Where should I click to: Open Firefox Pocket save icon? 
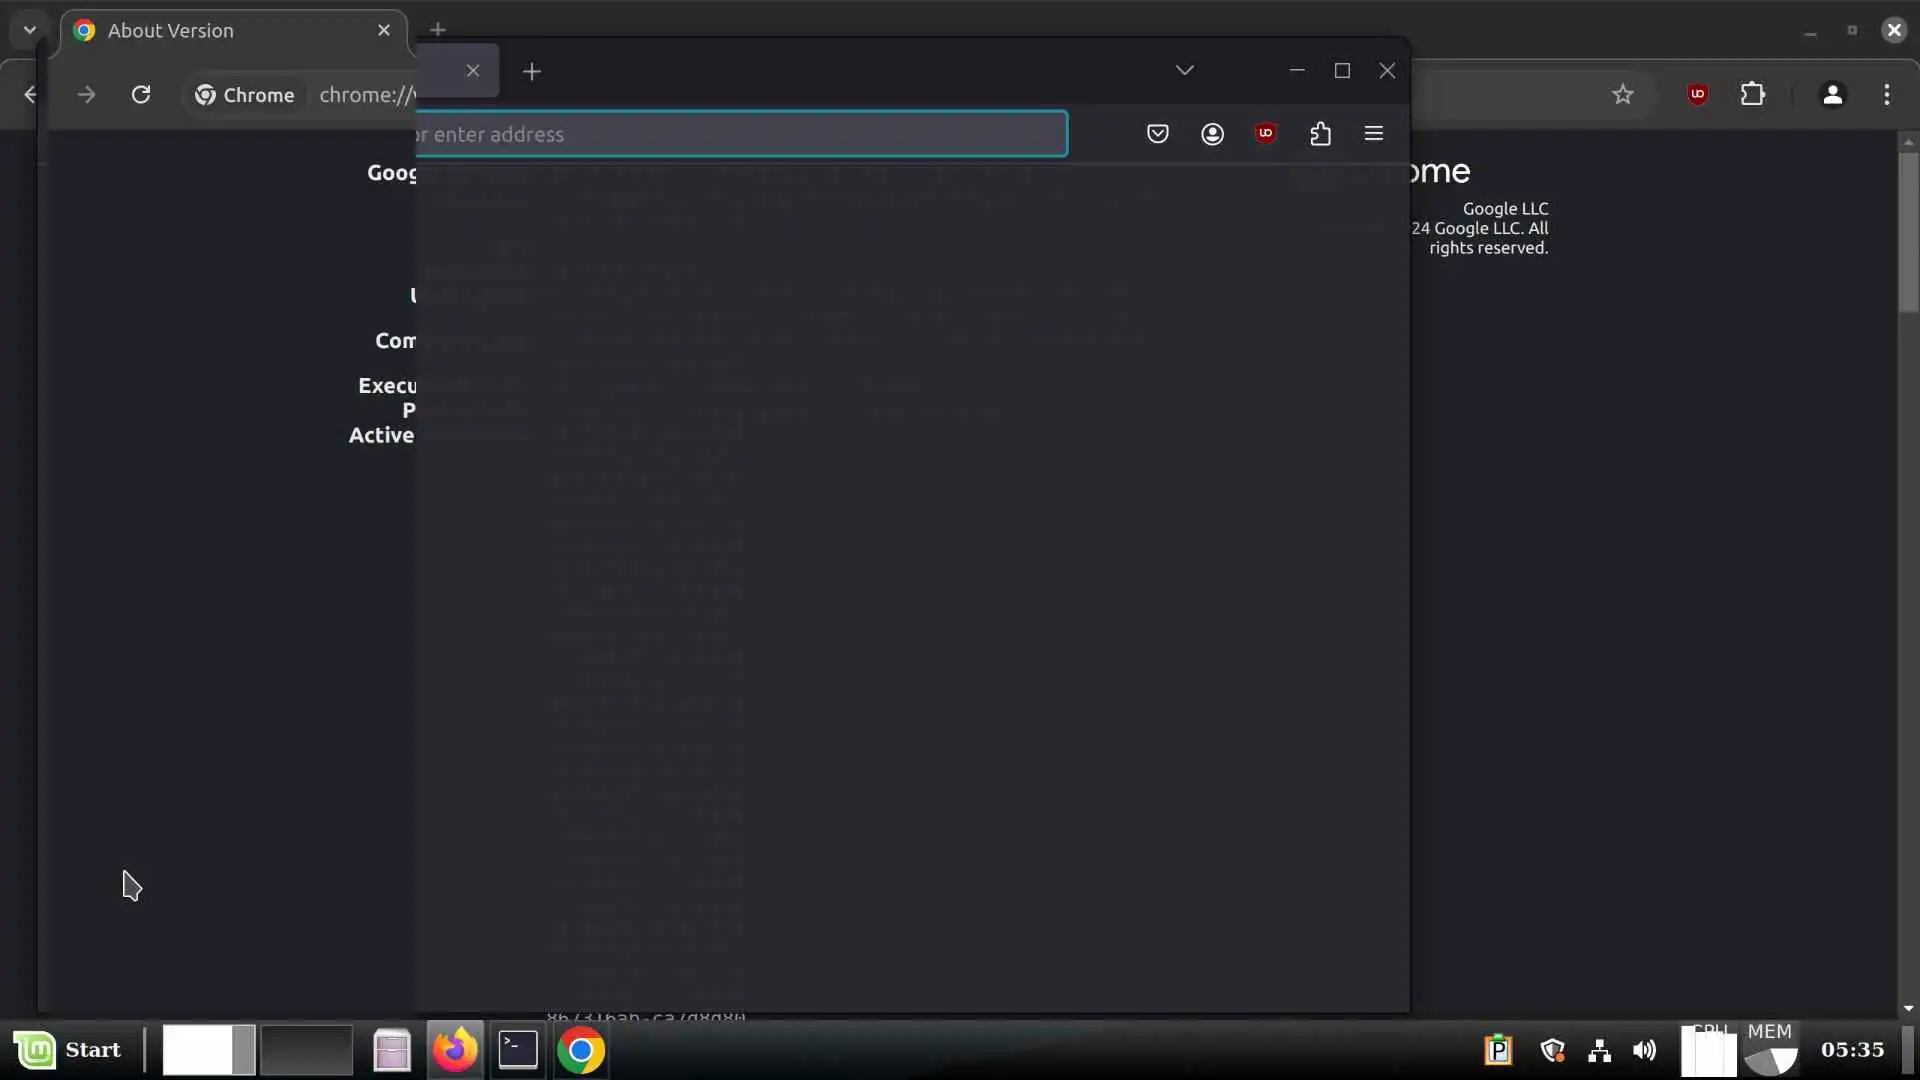tap(1157, 134)
